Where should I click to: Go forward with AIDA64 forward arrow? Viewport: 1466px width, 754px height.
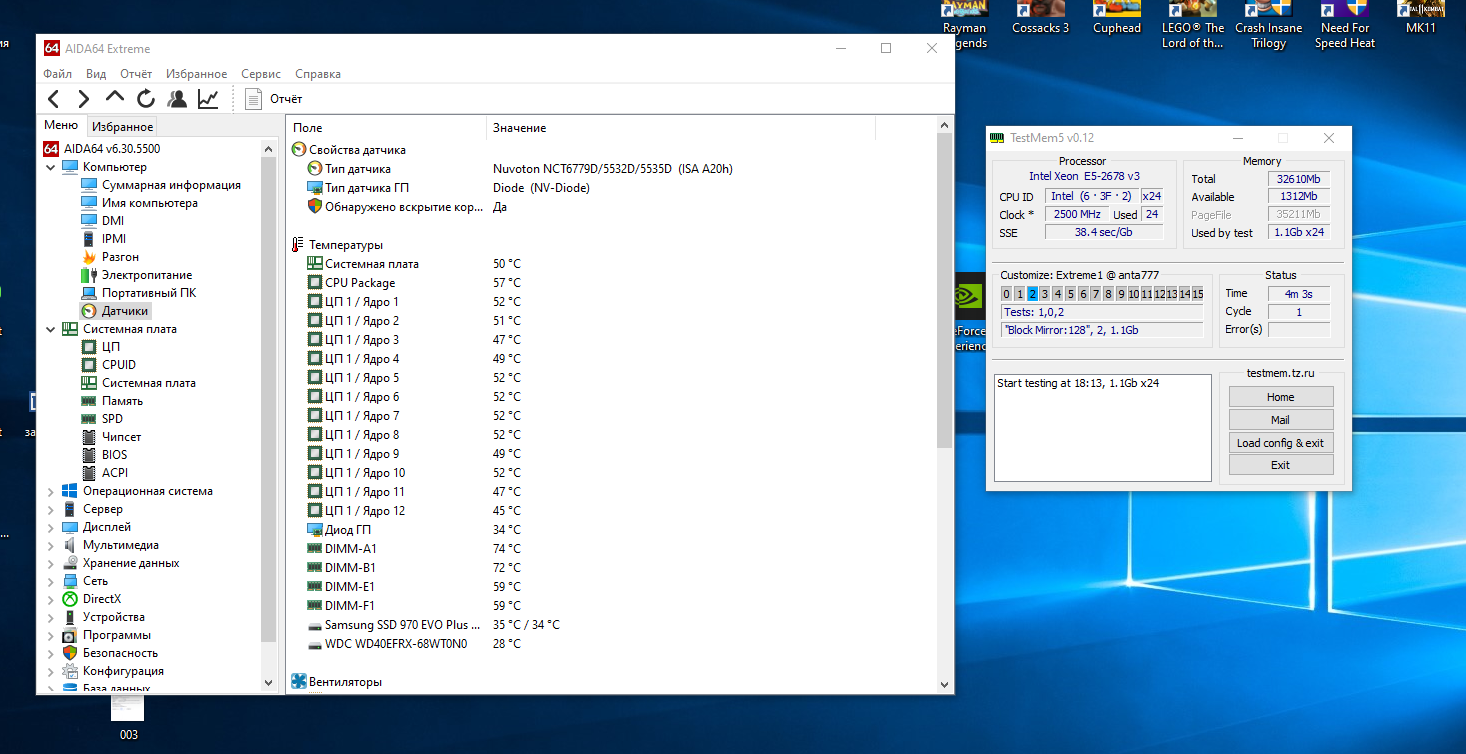tap(84, 98)
